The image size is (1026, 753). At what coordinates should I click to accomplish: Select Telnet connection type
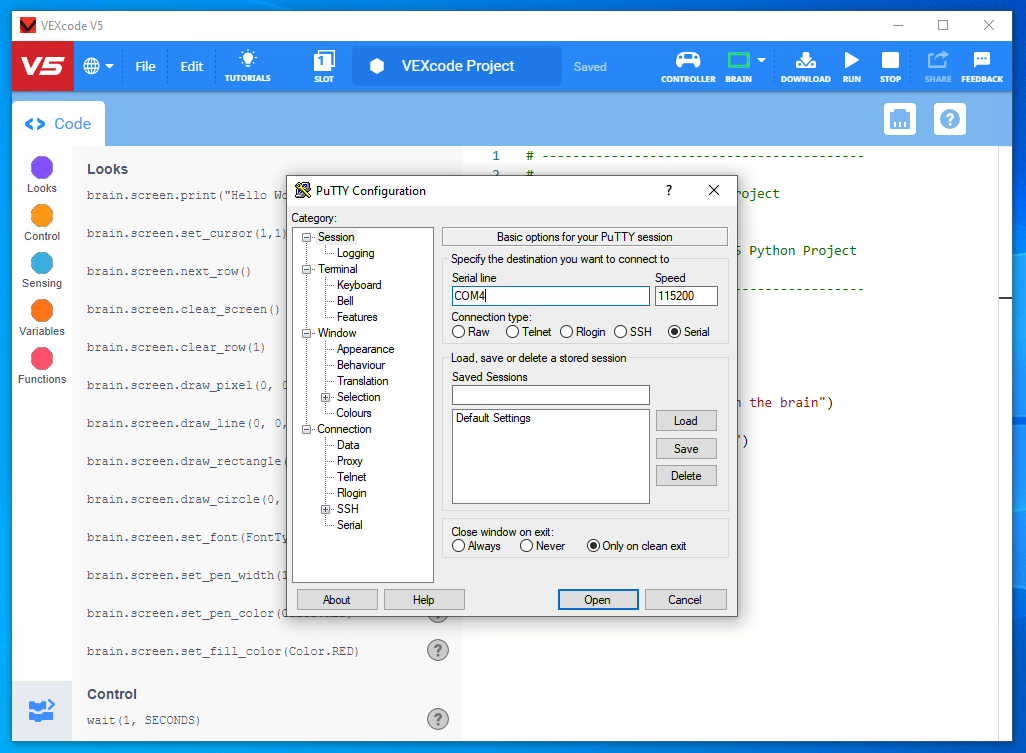[x=512, y=332]
